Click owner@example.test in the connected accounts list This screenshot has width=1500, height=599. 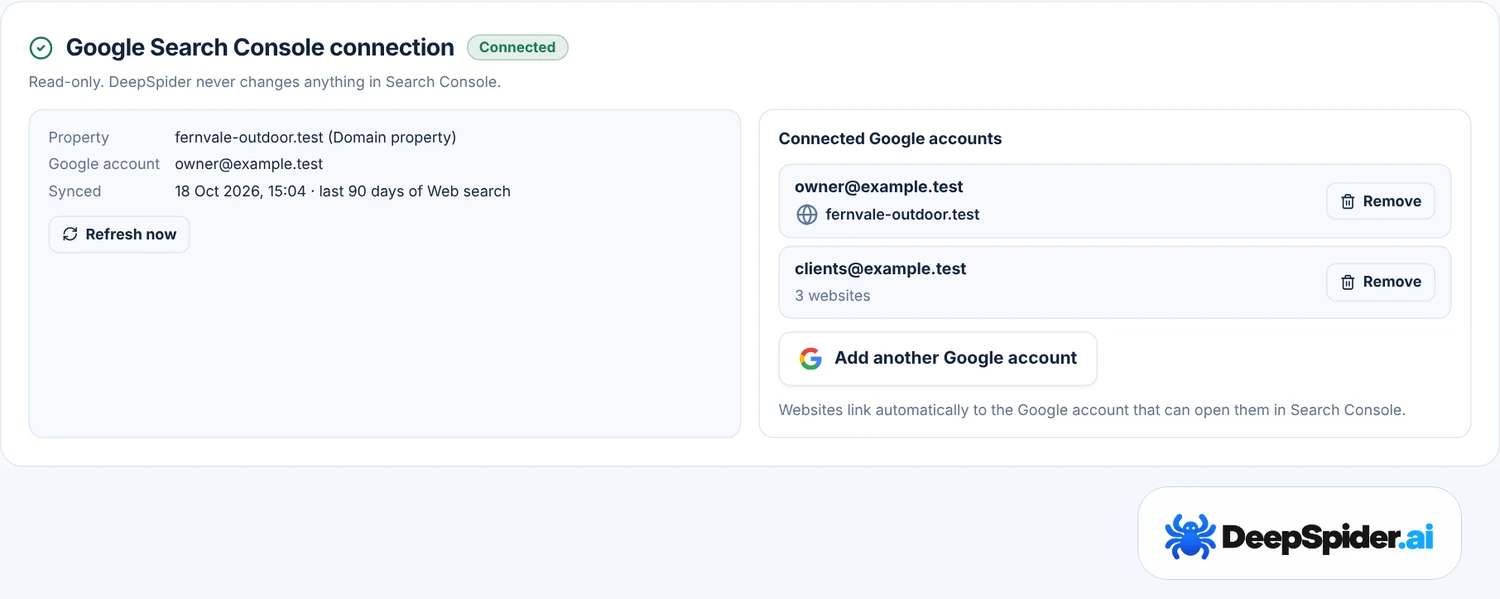[879, 186]
